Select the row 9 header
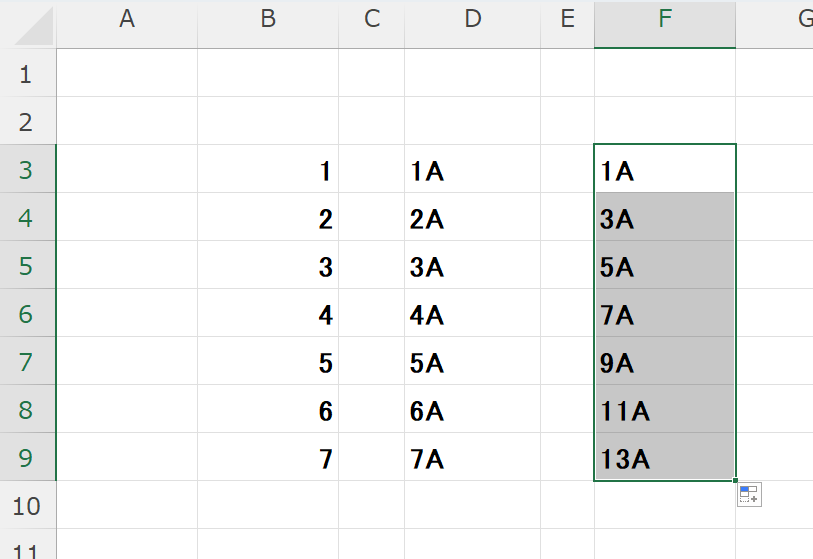This screenshot has width=813, height=559. (27, 458)
